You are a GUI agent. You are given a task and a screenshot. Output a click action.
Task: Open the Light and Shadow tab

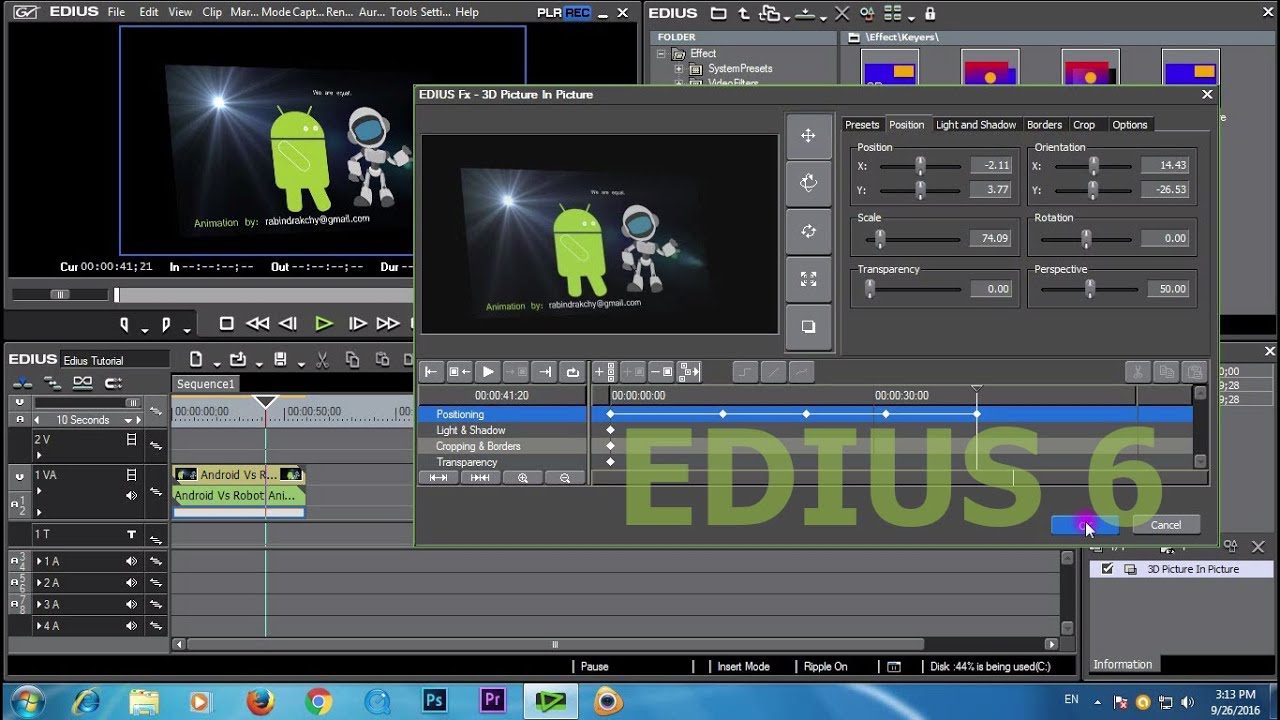(976, 125)
